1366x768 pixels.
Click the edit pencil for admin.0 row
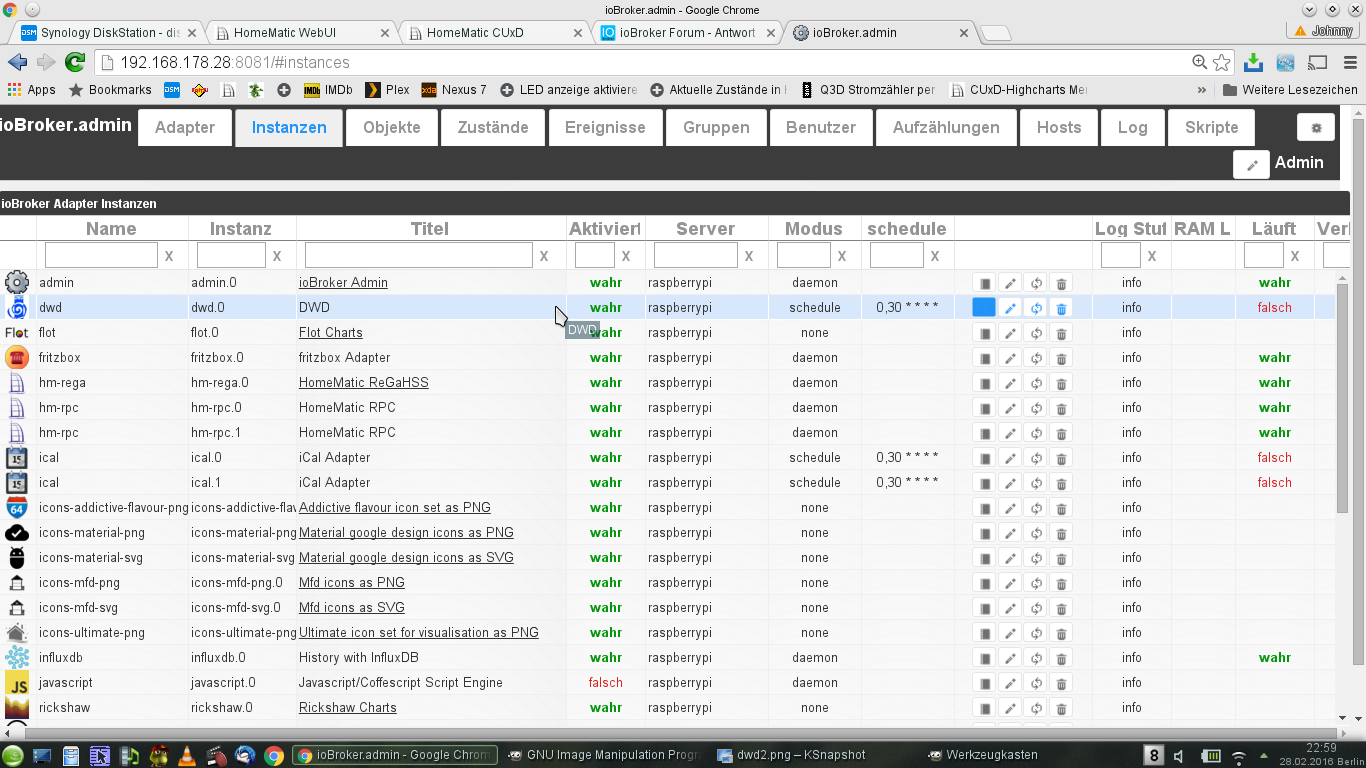click(1010, 283)
